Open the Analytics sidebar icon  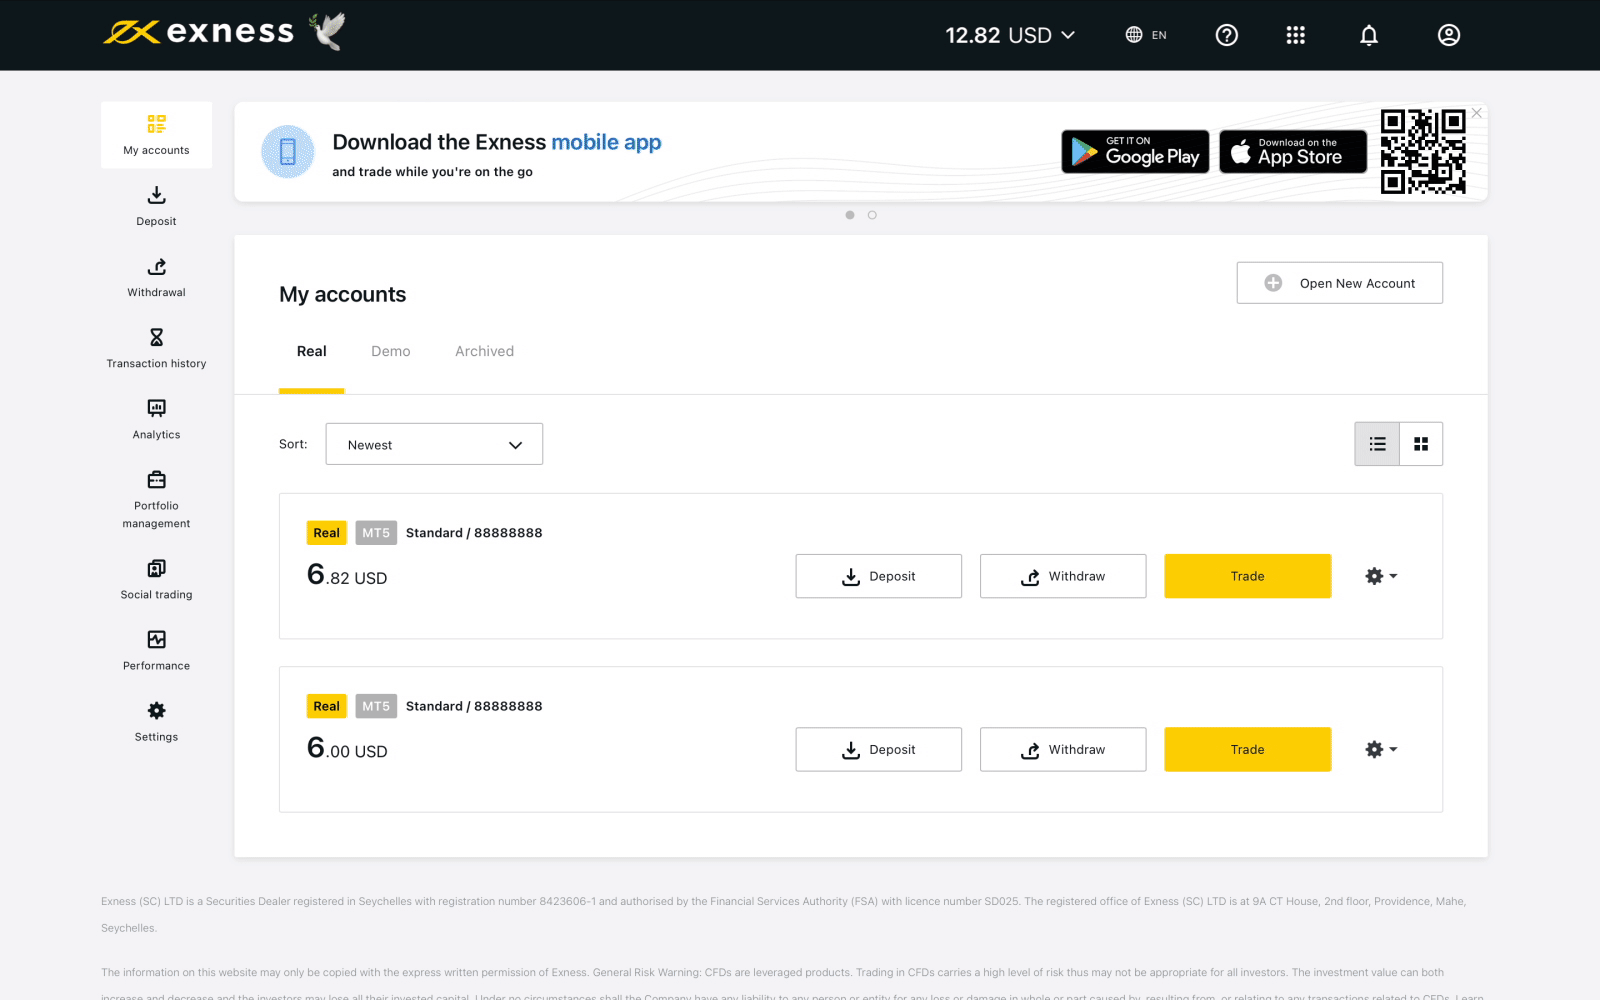[x=156, y=408]
